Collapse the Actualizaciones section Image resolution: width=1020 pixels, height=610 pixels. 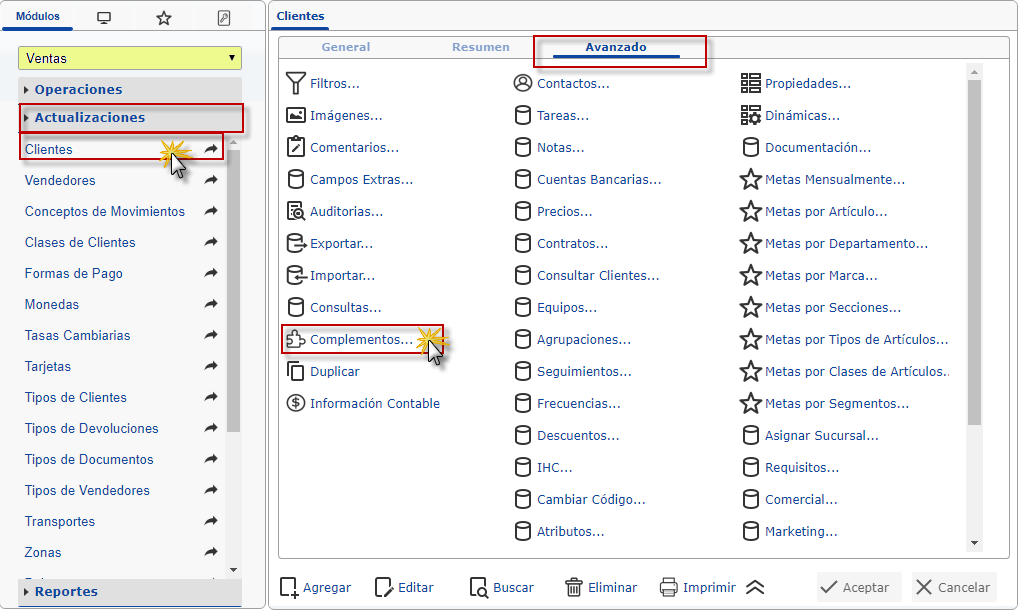(x=130, y=118)
